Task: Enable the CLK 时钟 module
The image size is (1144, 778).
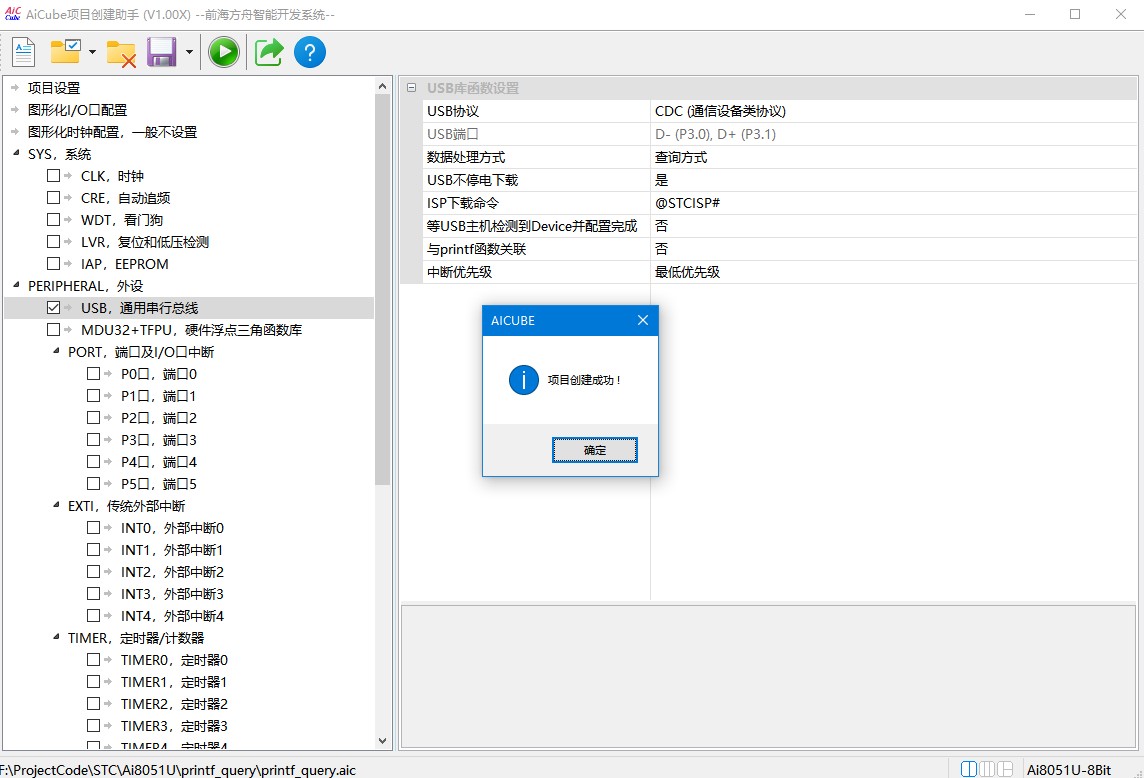Action: pyautogui.click(x=55, y=175)
